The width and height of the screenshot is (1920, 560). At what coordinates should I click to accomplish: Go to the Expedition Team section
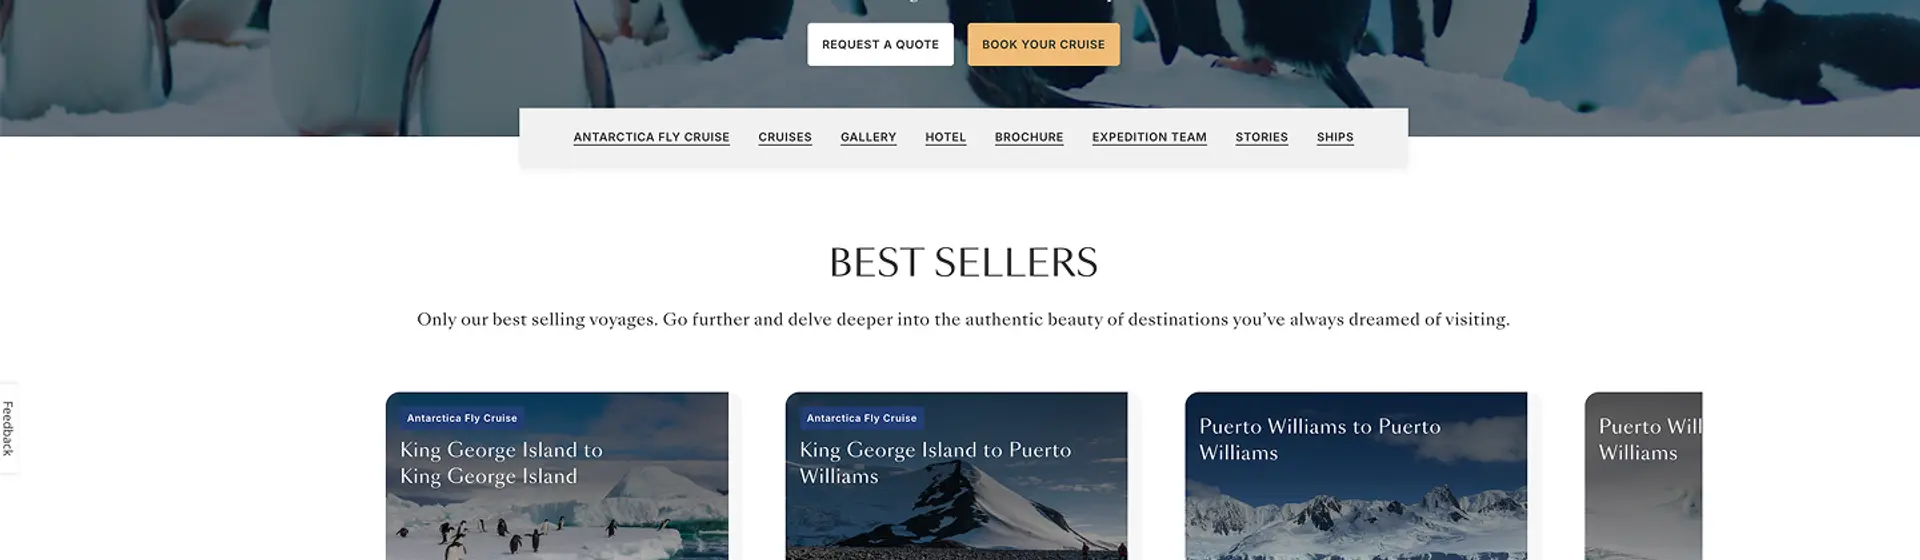point(1149,138)
